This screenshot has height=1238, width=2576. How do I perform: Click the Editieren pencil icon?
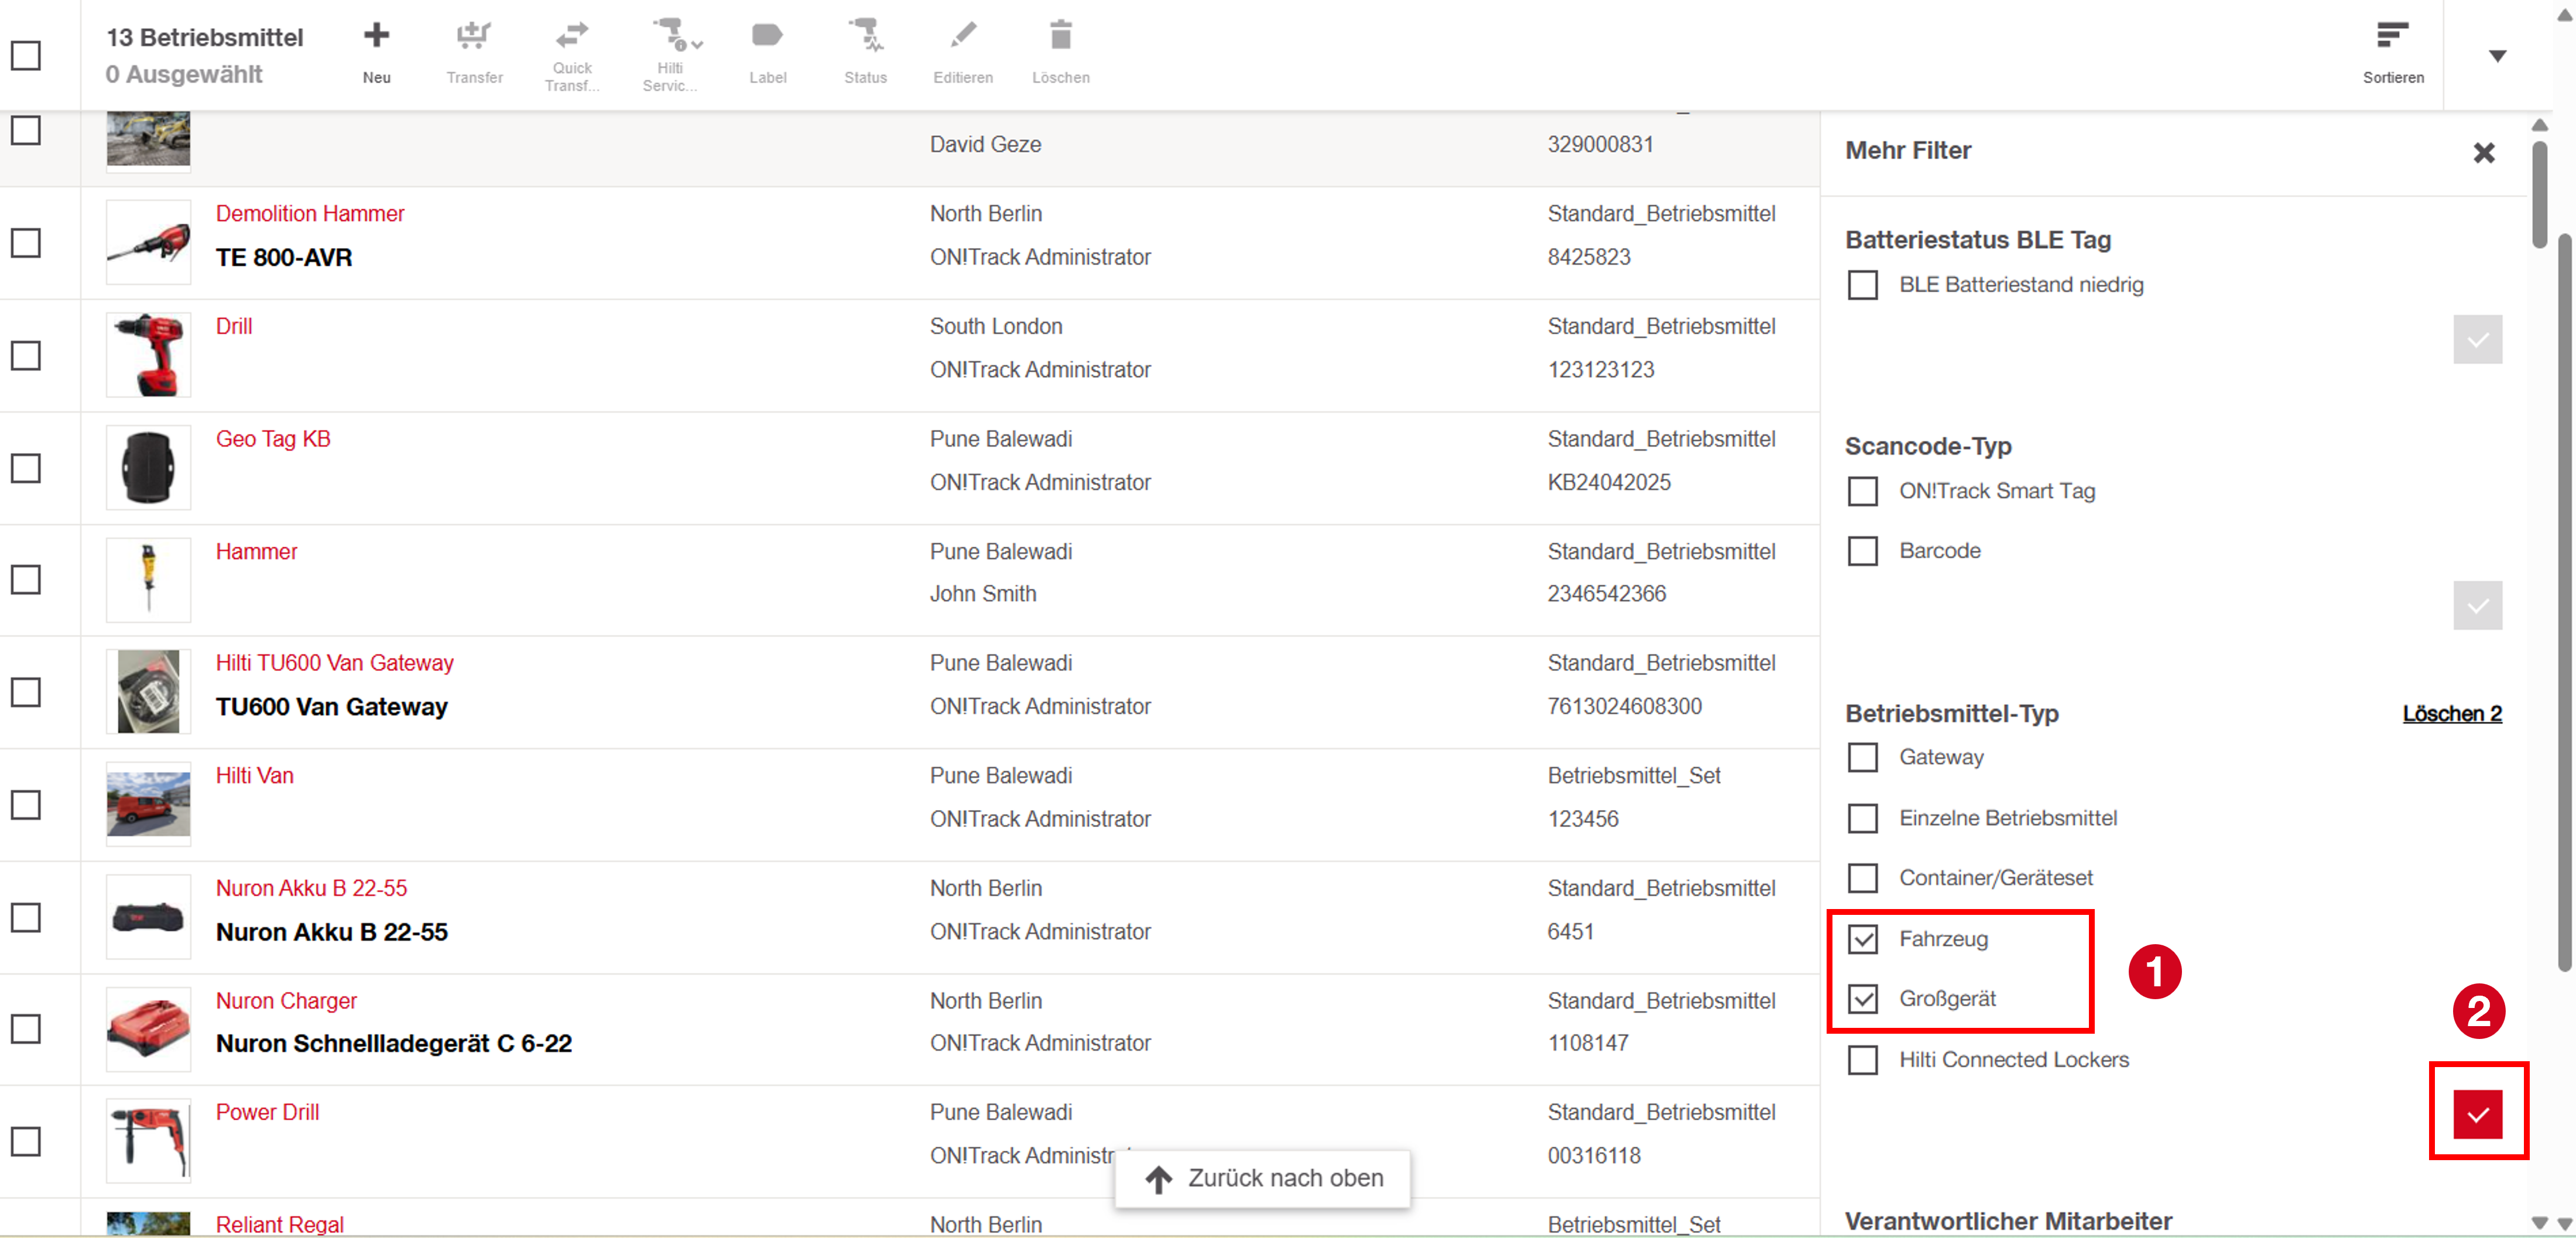[x=963, y=36]
